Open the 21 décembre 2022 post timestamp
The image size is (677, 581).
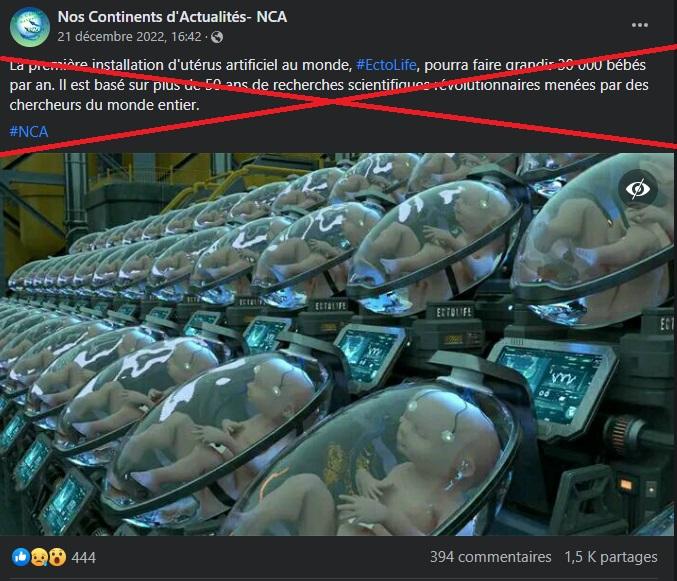130,37
